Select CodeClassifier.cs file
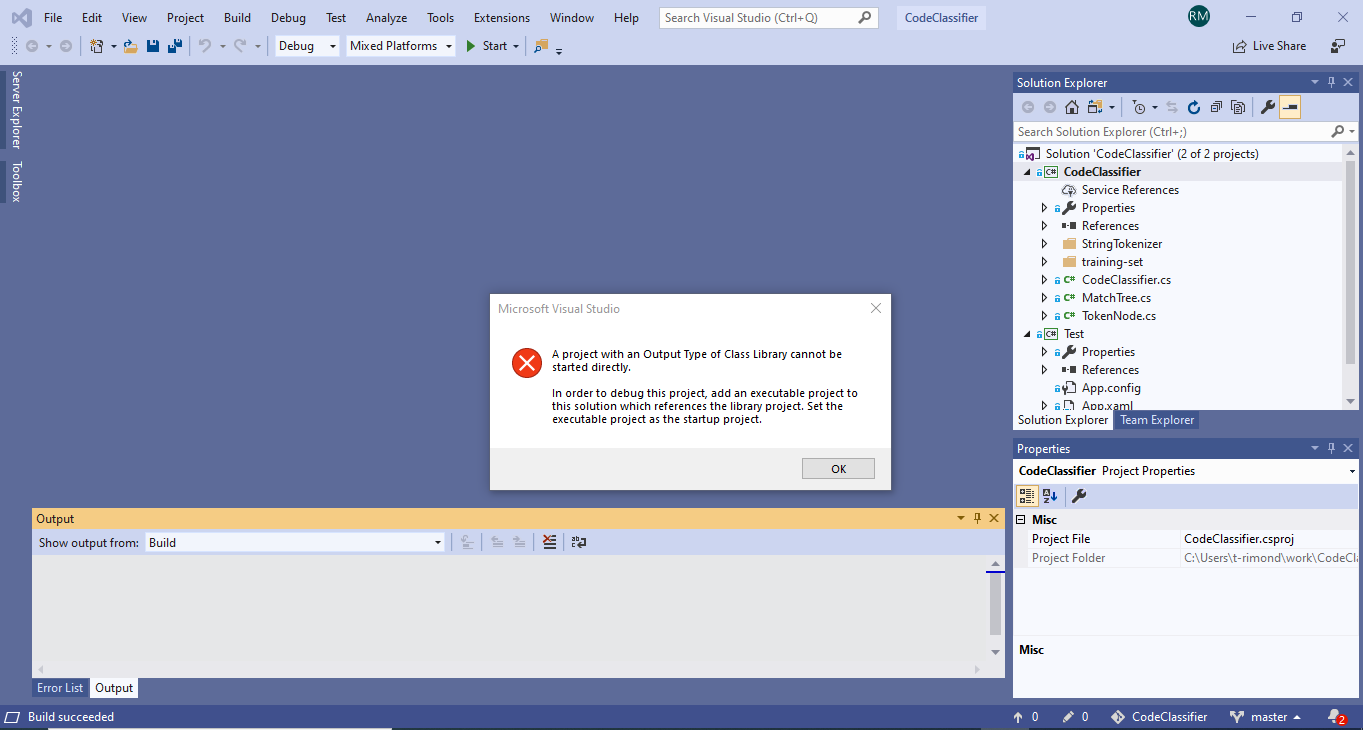 (x=1126, y=280)
